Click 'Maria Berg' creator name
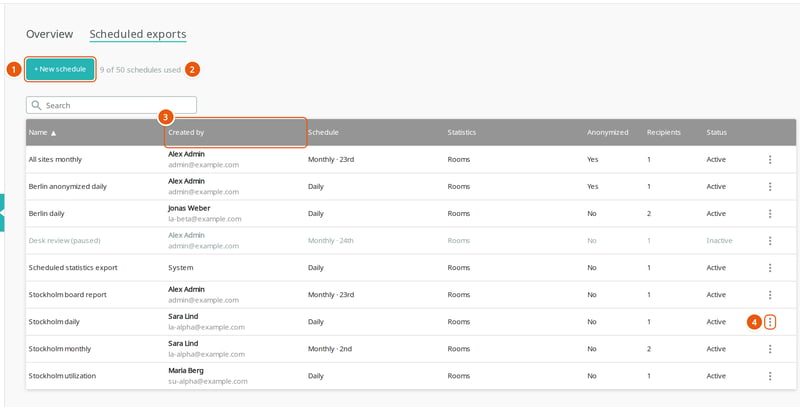800x407 pixels. [186, 370]
